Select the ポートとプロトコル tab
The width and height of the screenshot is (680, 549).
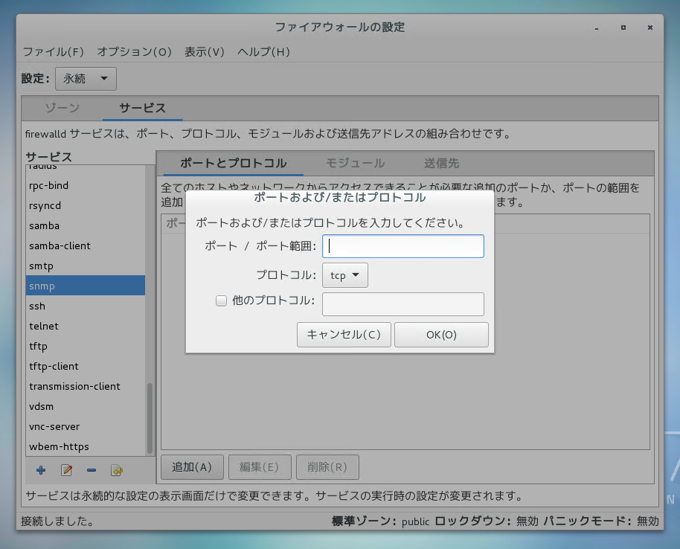(x=233, y=163)
